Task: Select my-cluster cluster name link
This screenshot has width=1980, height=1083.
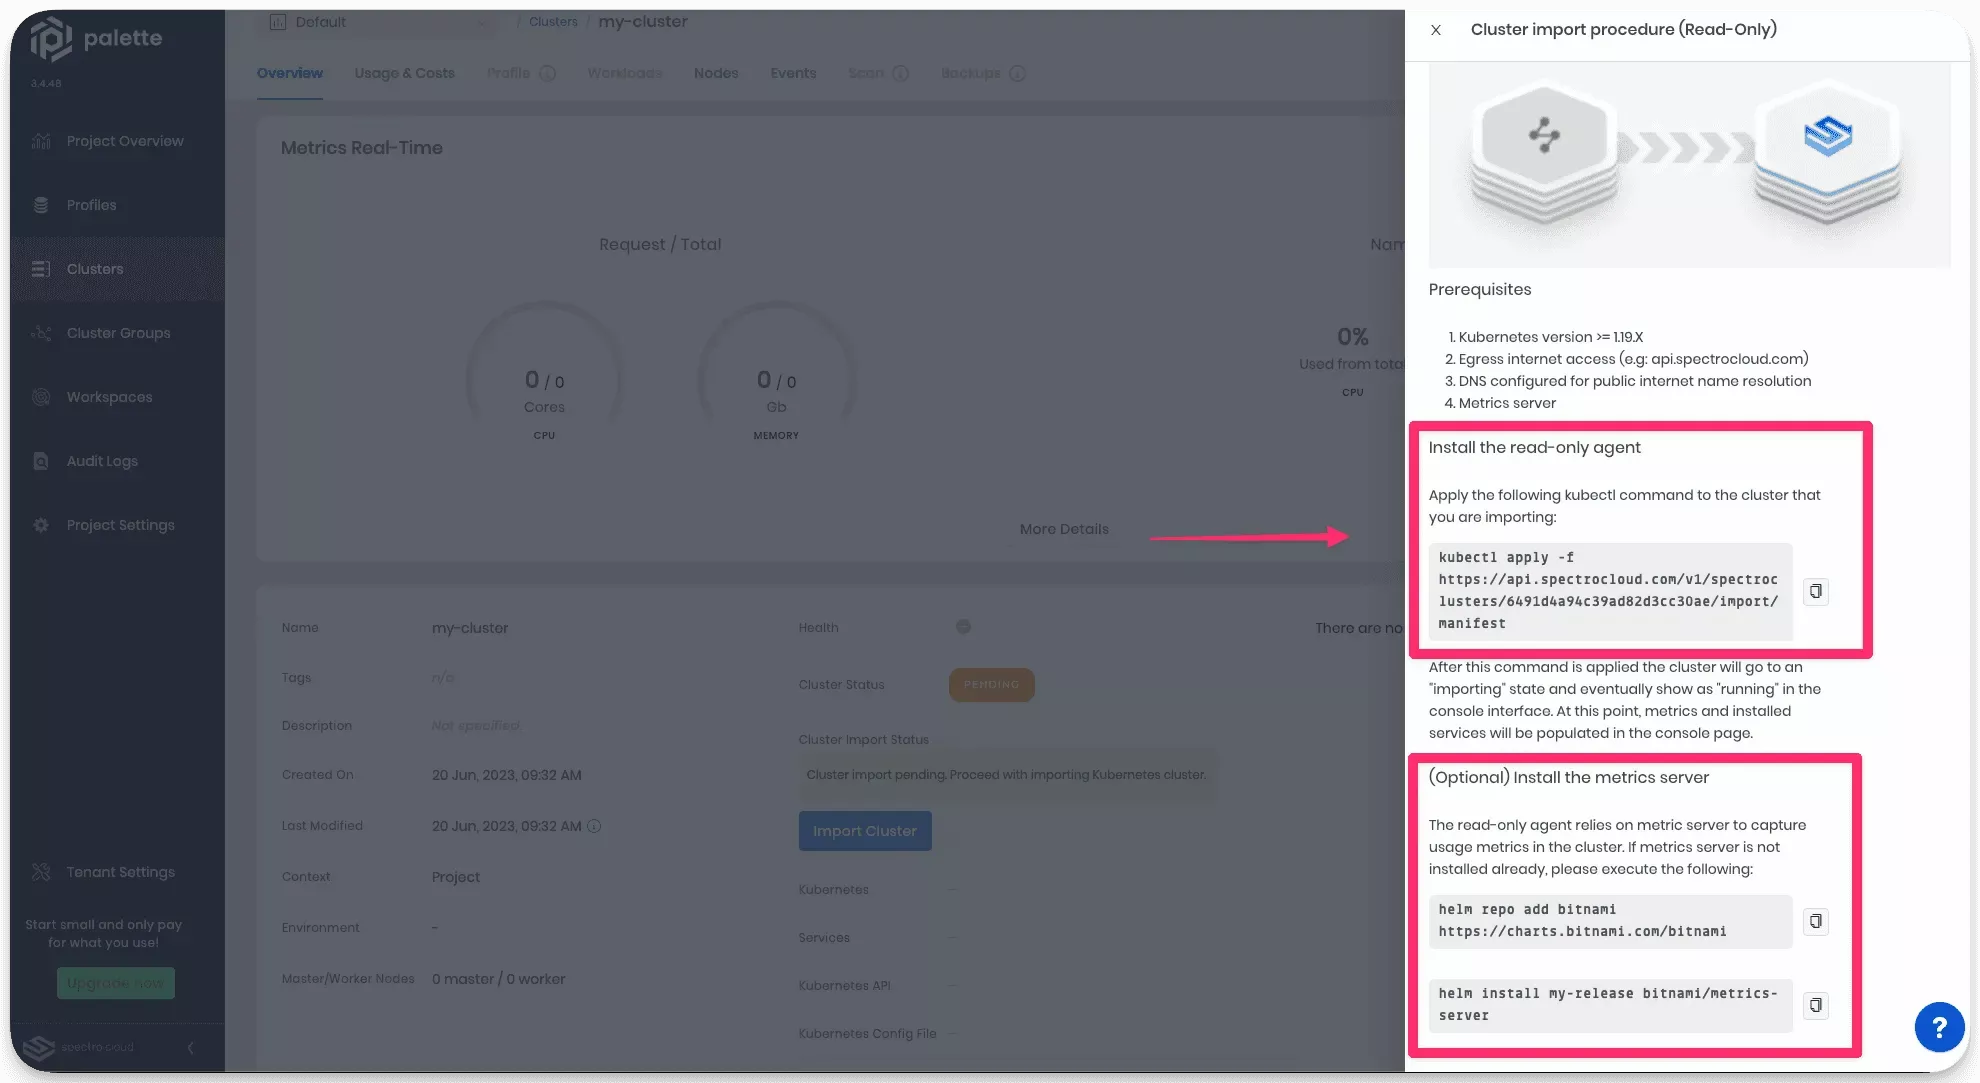Action: coord(641,21)
